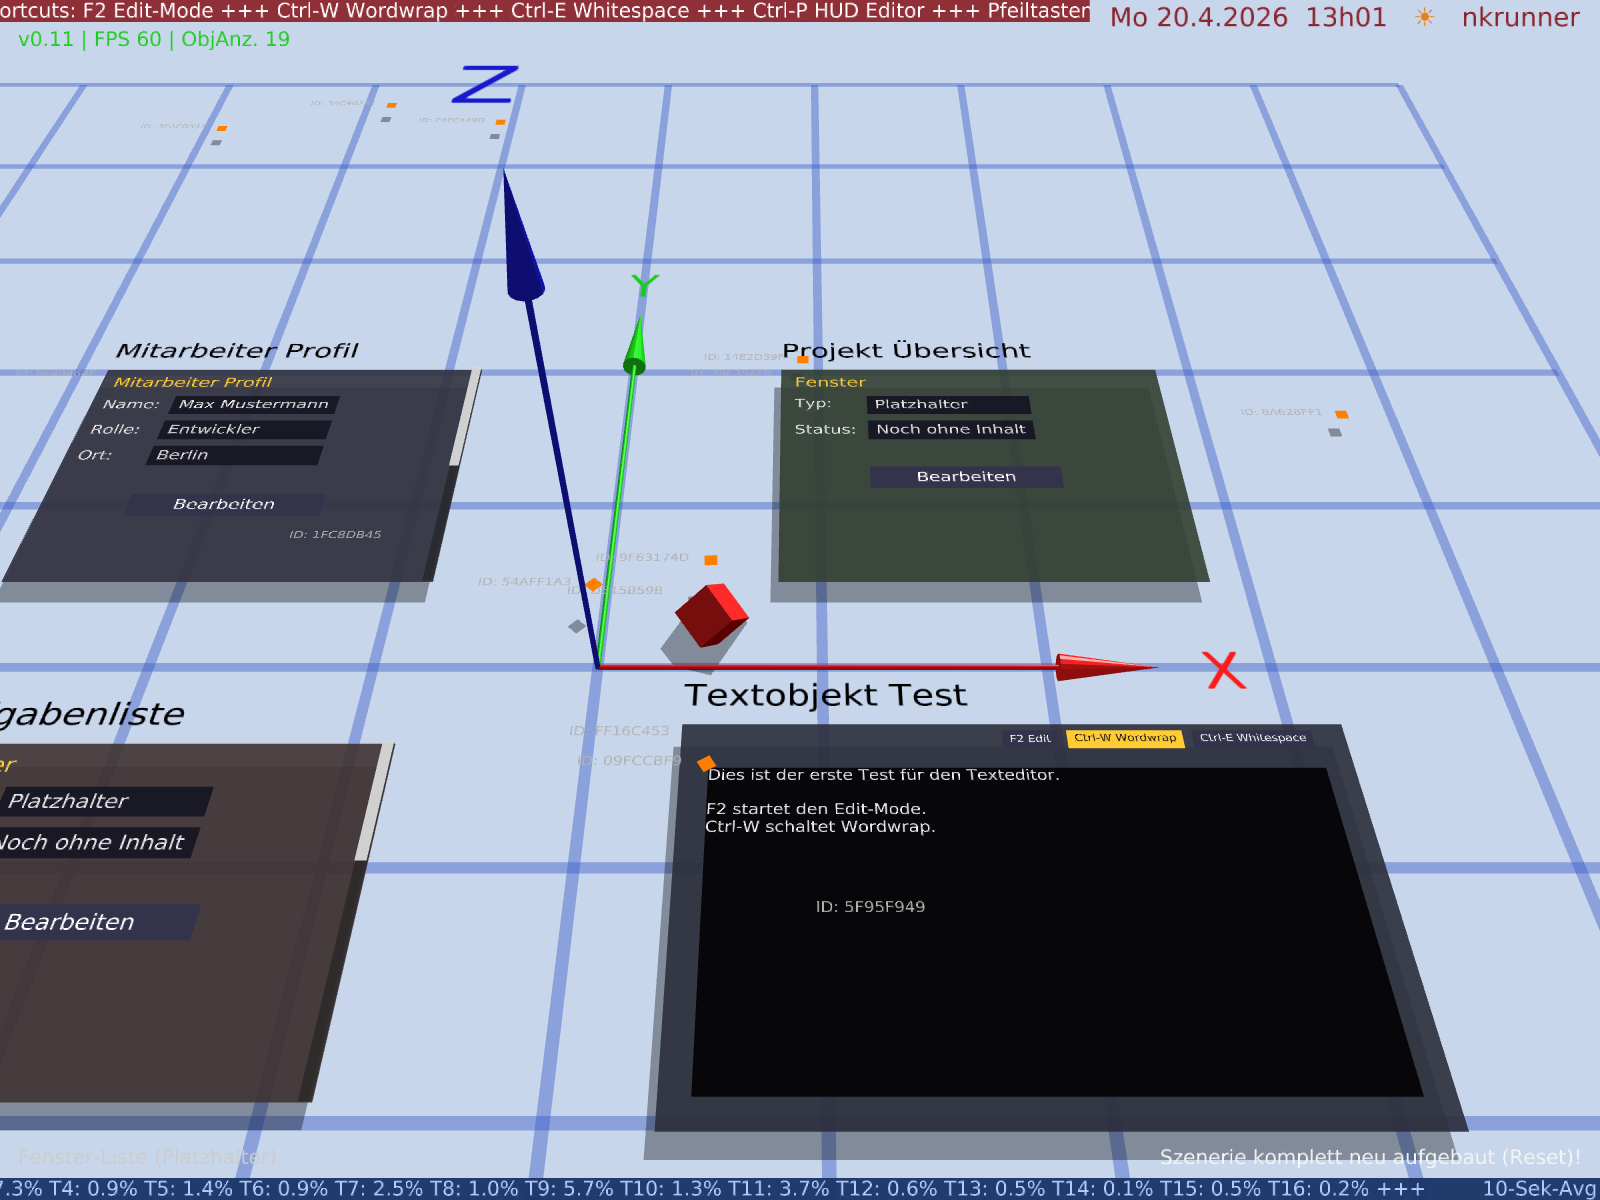Click orange marker beside ID 8A628FF1
1600x1200 pixels.
coord(1341,414)
